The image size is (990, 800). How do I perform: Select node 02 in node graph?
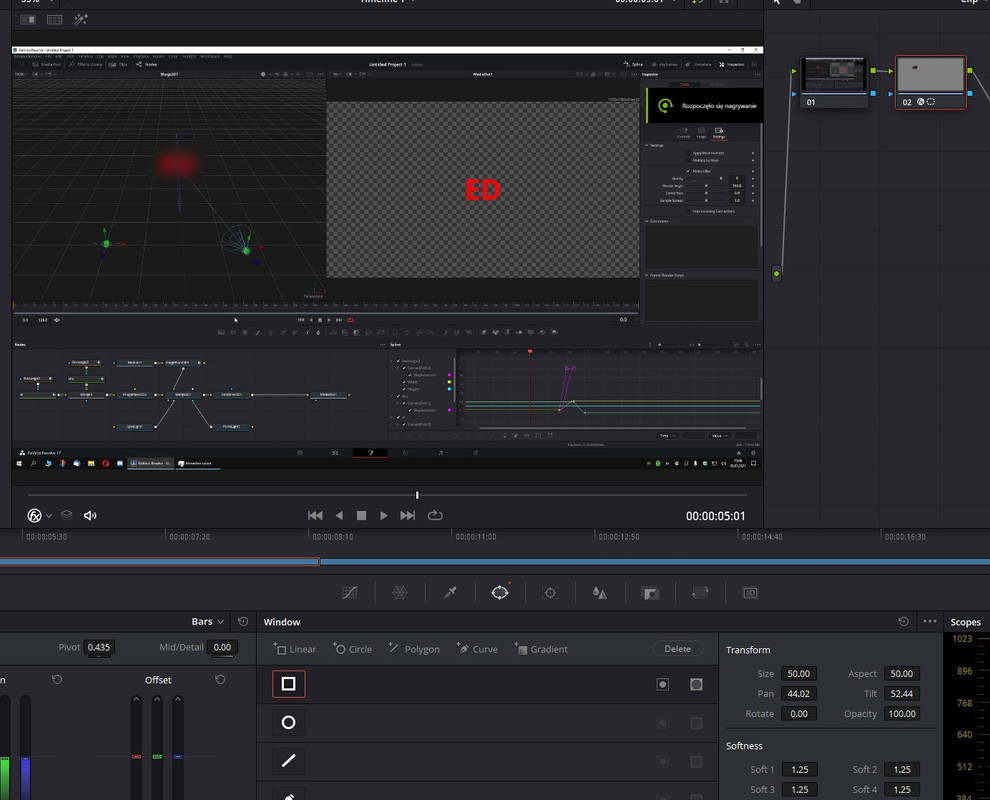point(931,83)
